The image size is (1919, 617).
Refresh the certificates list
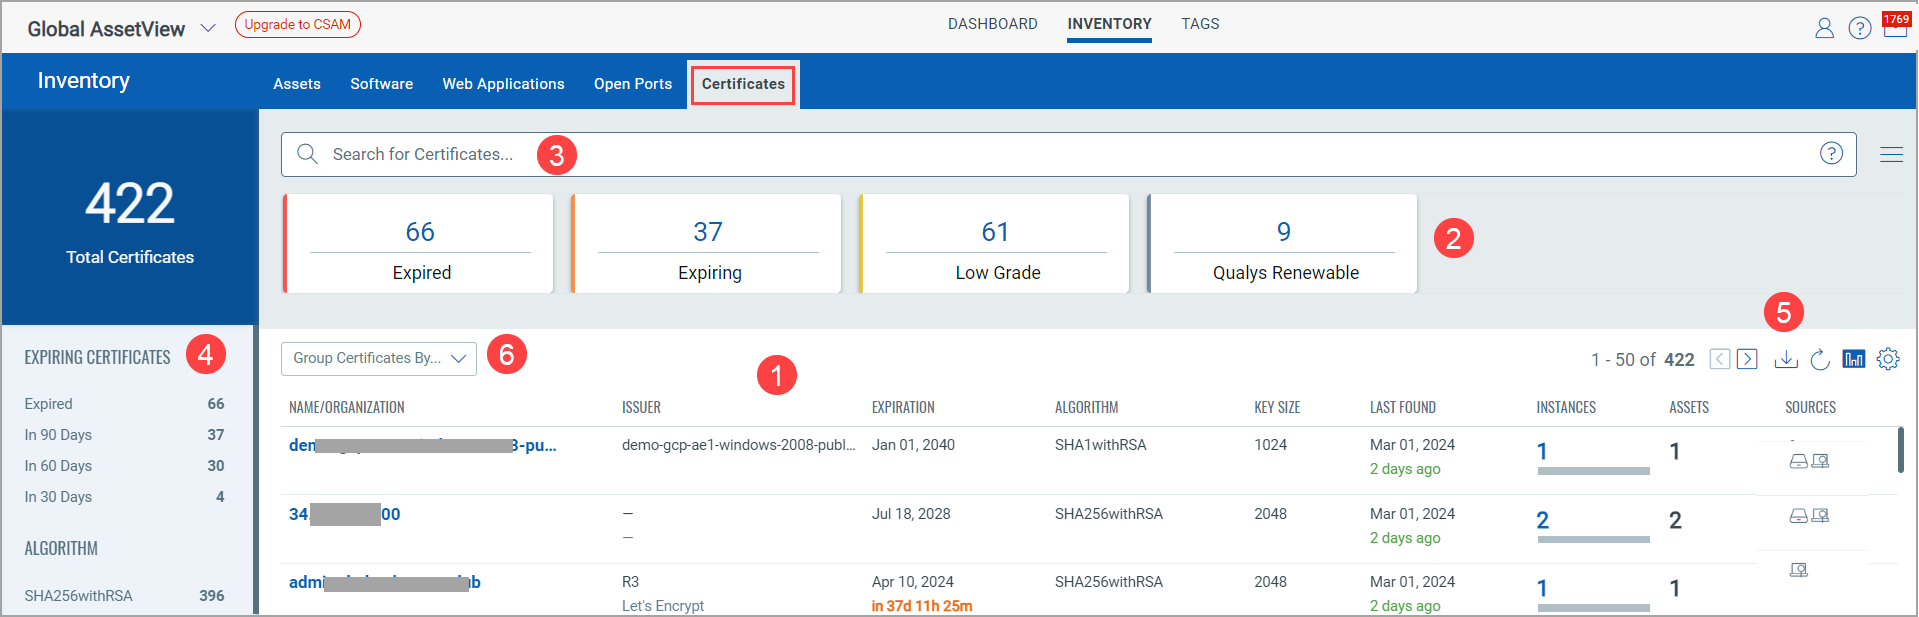tap(1820, 359)
